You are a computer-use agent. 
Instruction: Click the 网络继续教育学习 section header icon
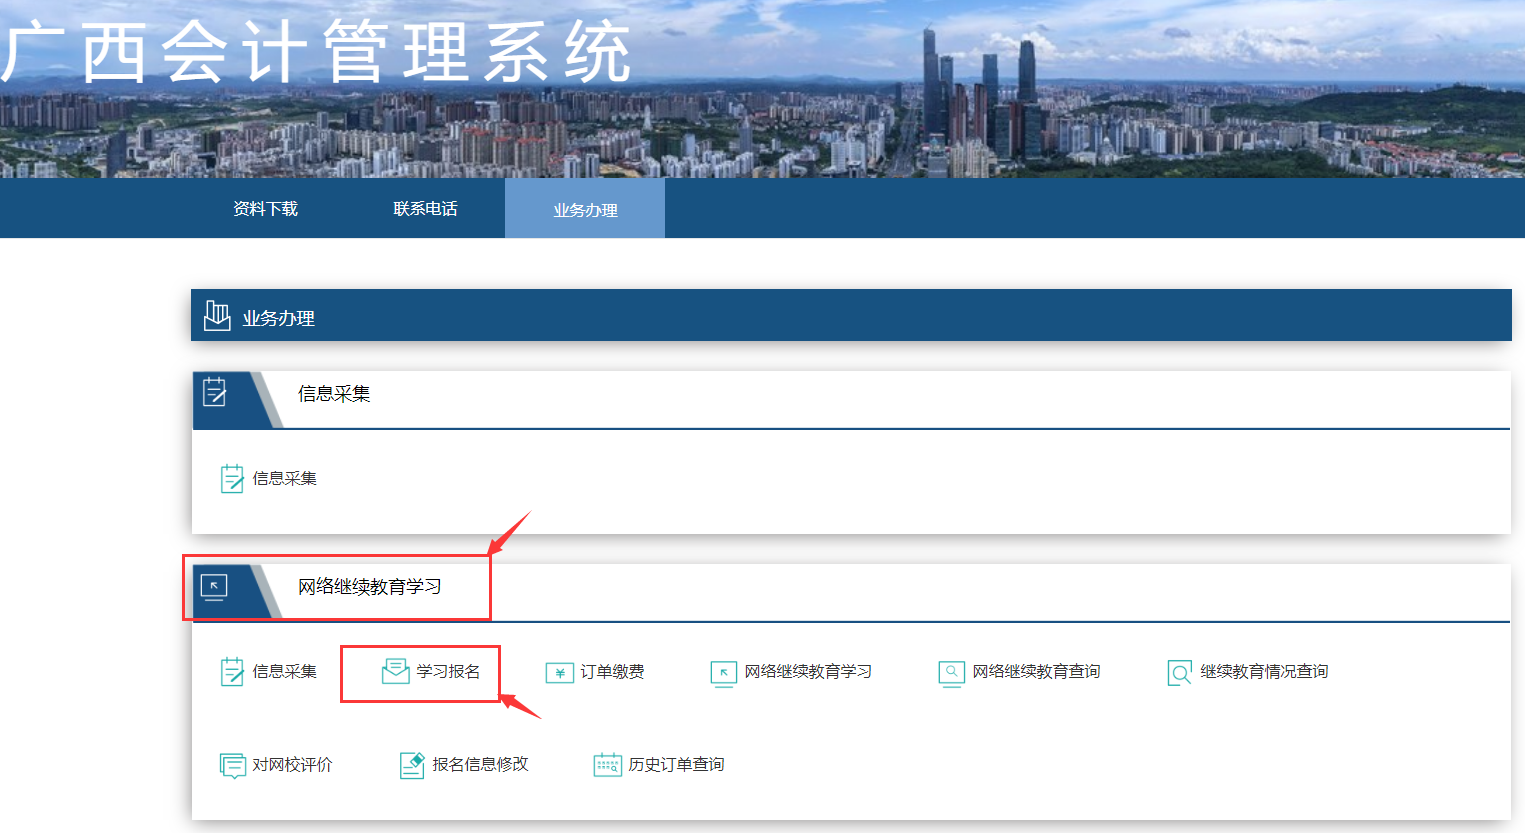[213, 588]
